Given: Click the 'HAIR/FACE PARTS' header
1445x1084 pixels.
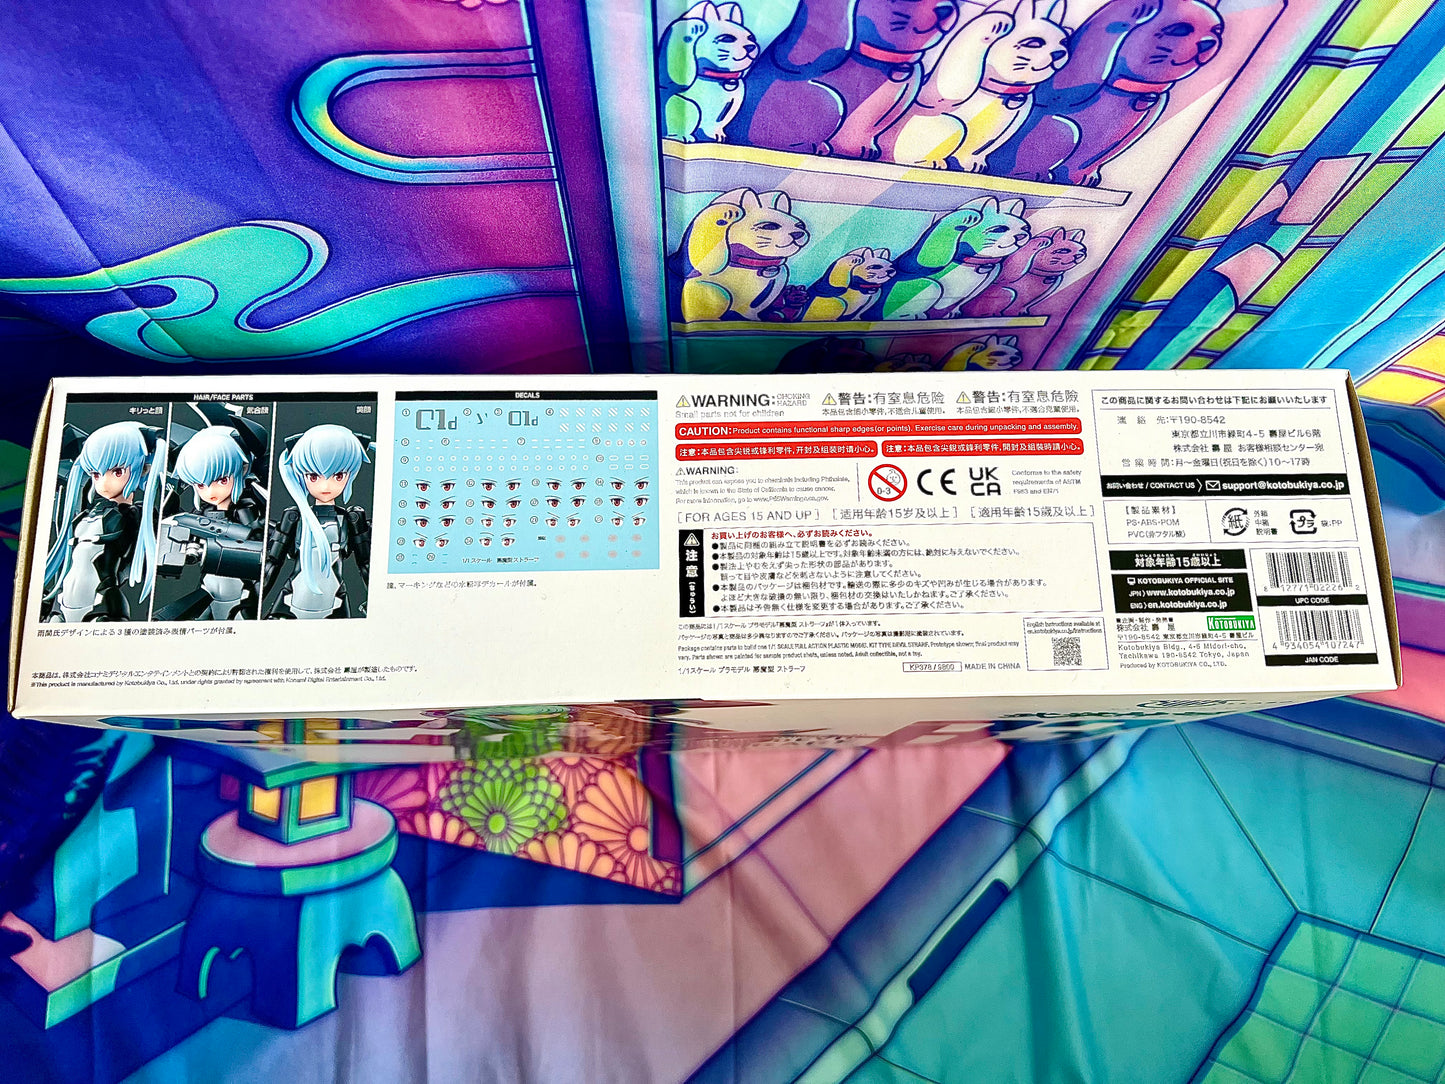Looking at the screenshot, I should [x=223, y=397].
